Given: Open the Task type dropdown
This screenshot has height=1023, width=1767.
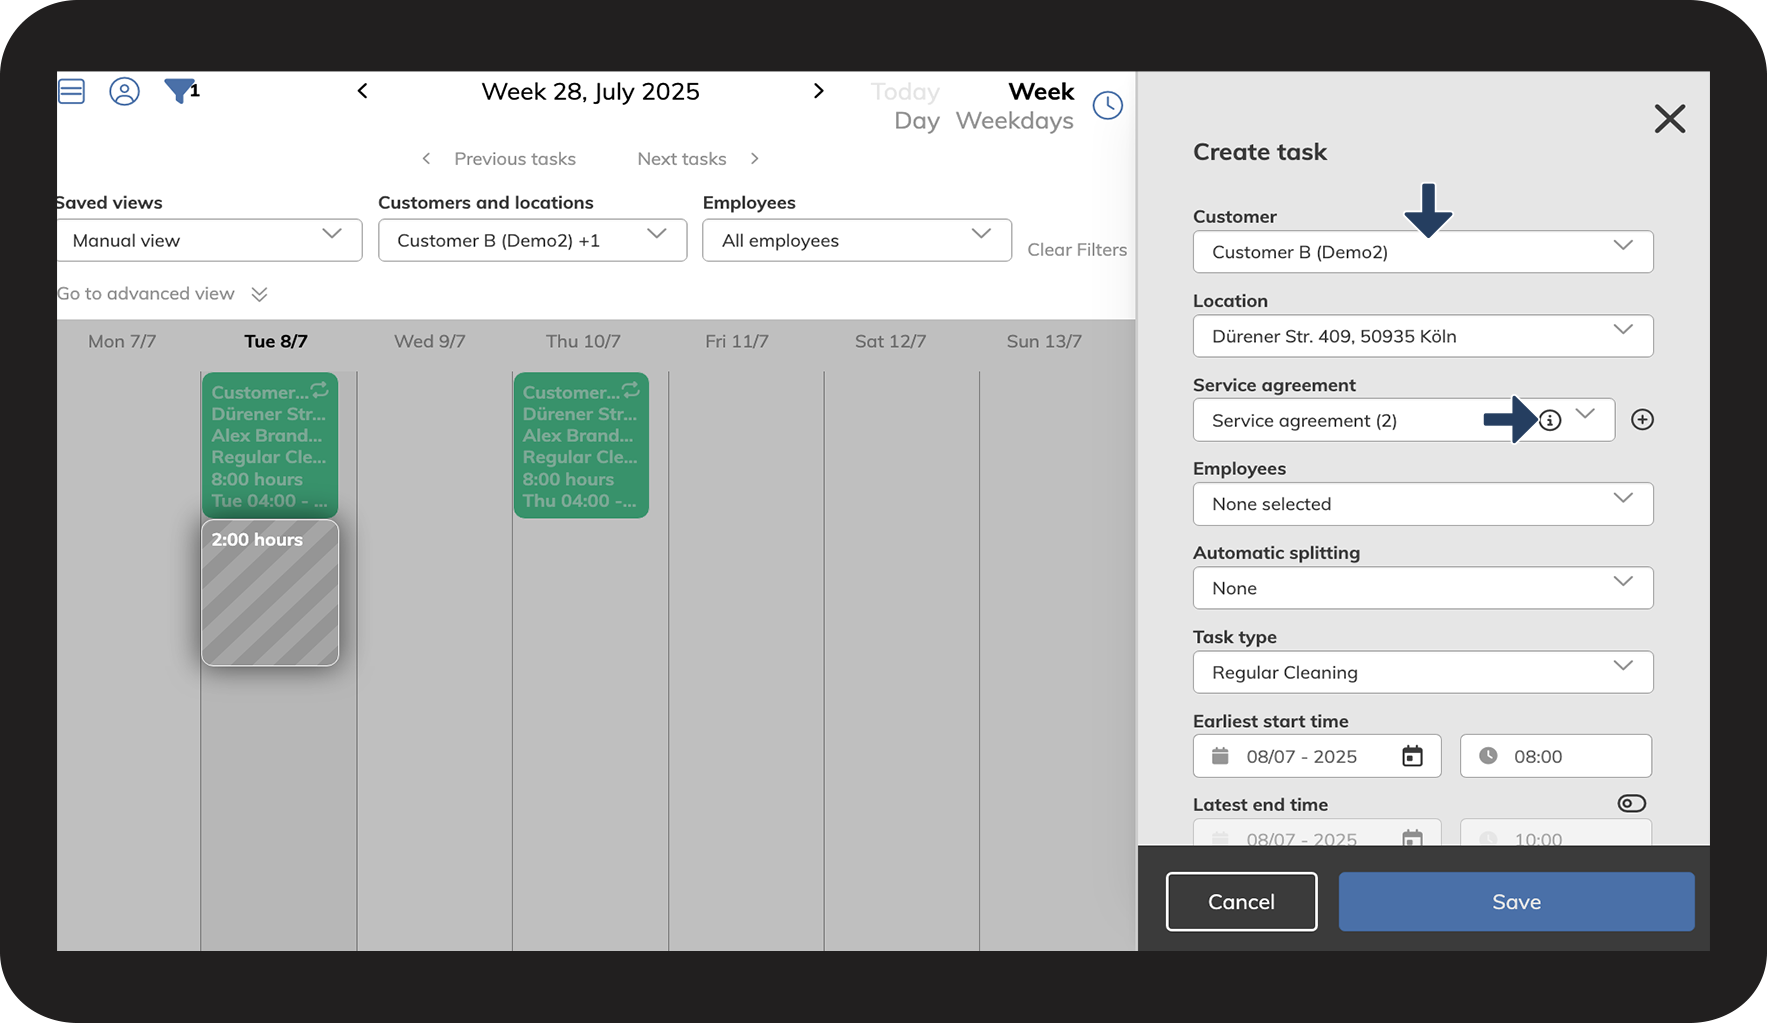Looking at the screenshot, I should 1423,672.
